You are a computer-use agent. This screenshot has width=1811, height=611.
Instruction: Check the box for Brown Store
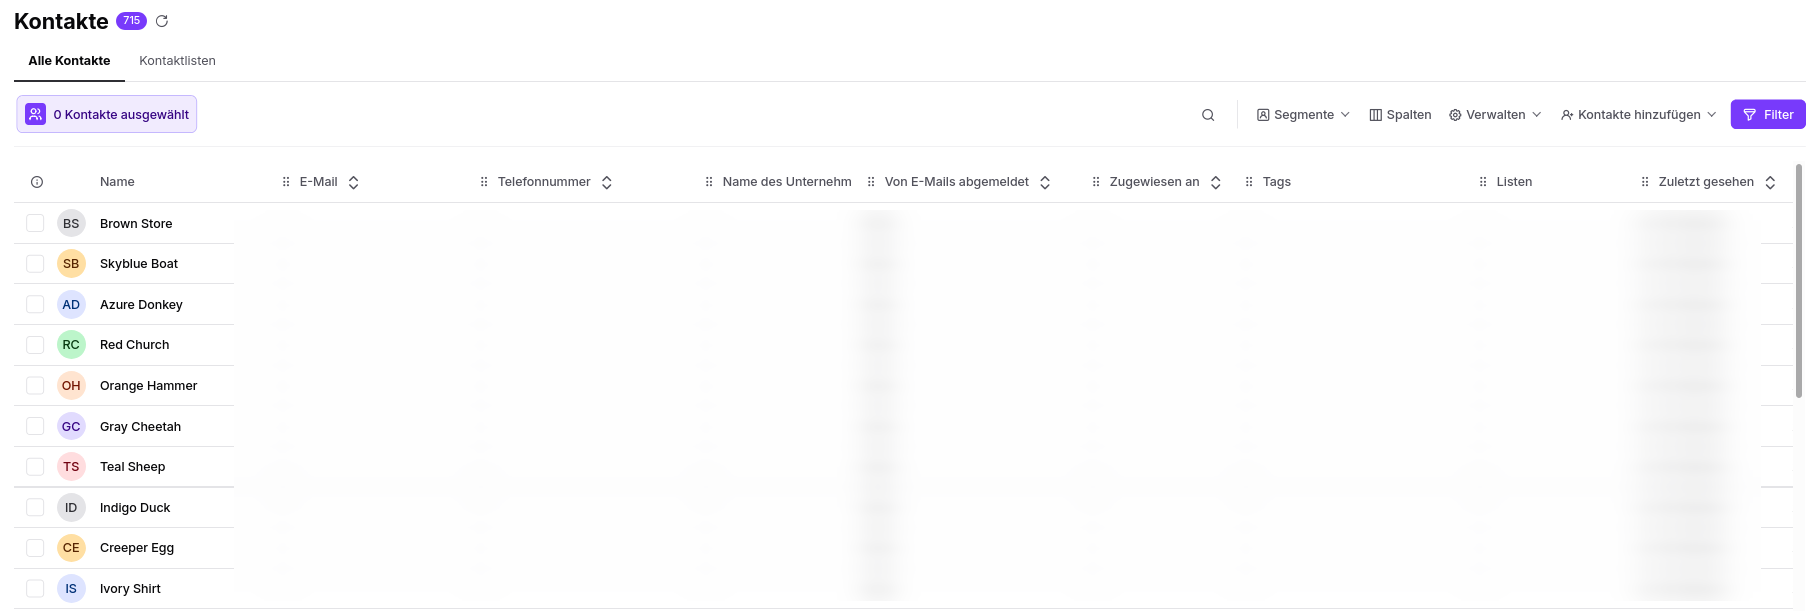click(35, 223)
